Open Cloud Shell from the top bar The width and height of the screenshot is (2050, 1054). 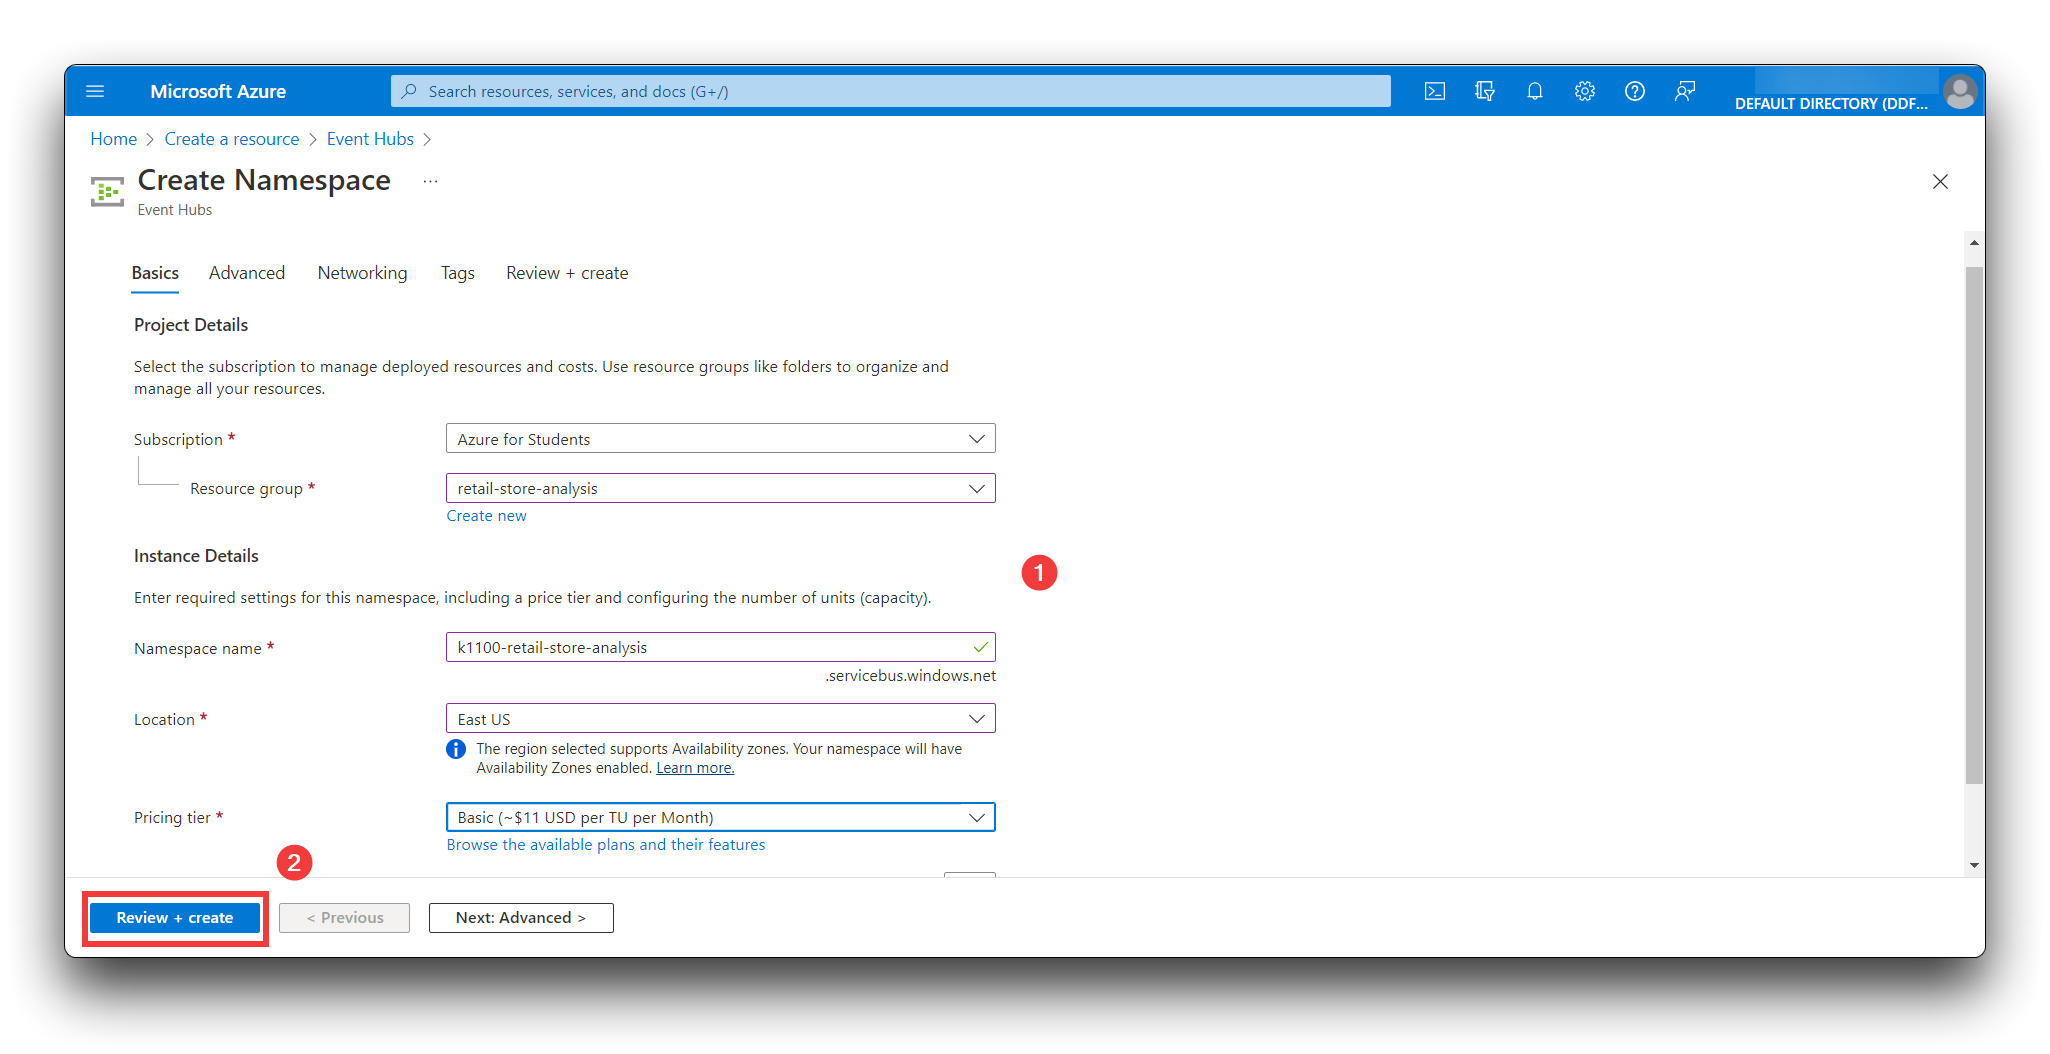coord(1434,91)
